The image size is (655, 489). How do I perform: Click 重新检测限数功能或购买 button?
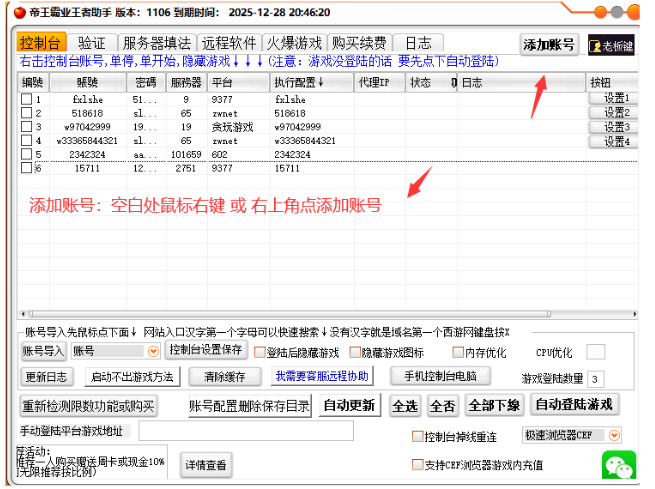pyautogui.click(x=89, y=406)
